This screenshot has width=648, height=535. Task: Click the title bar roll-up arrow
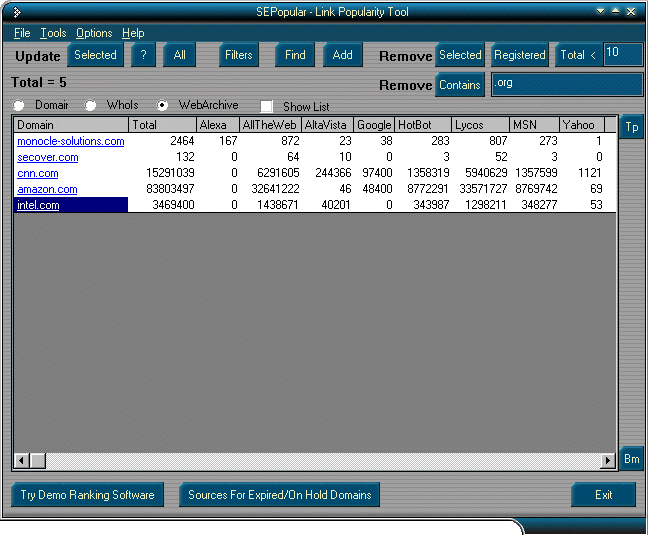tap(615, 12)
